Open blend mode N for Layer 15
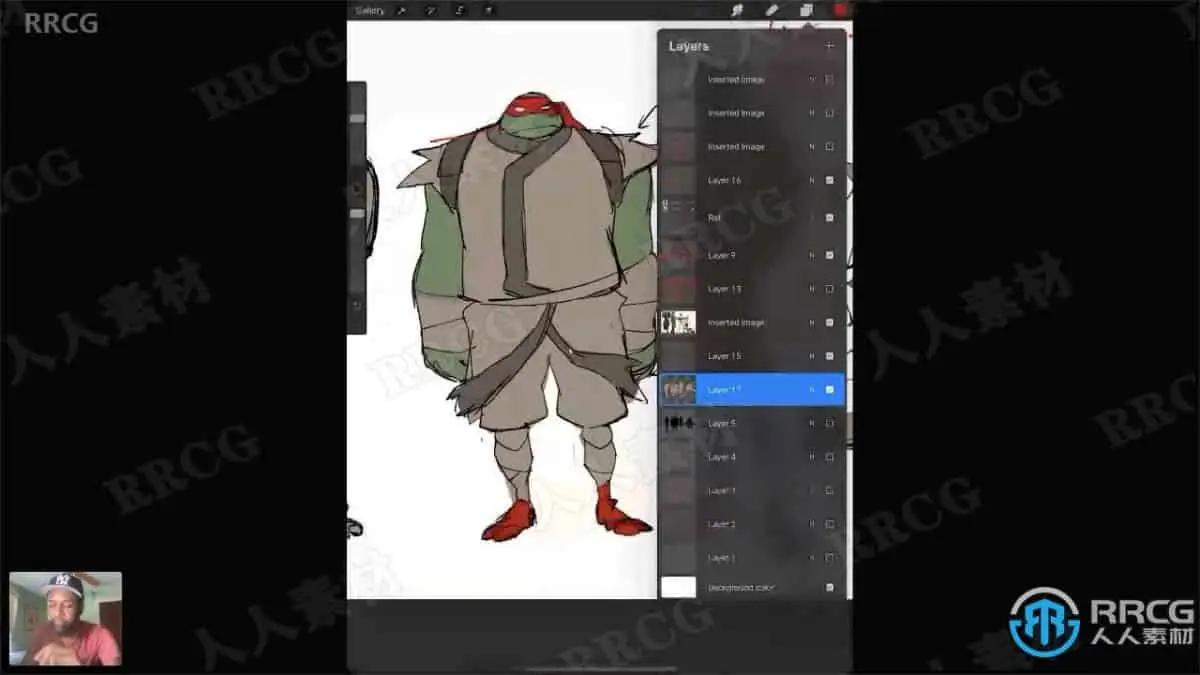The image size is (1200, 675). point(811,356)
